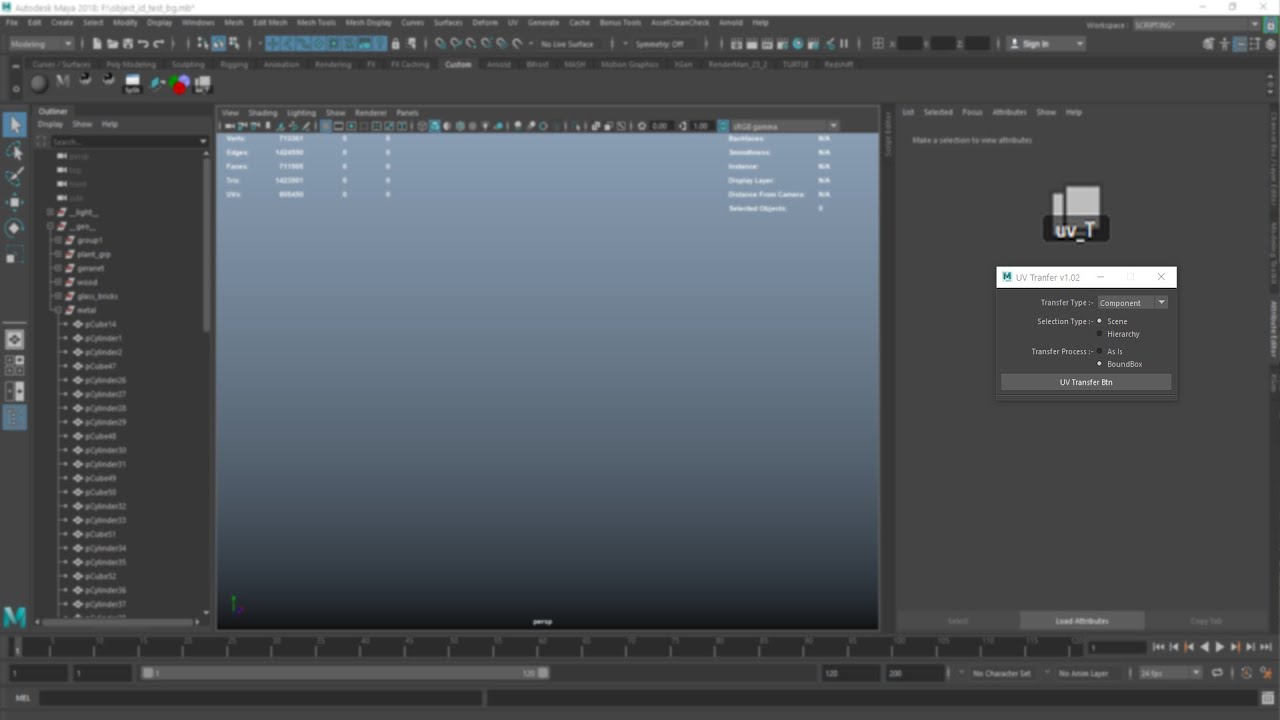This screenshot has width=1280, height=720.
Task: Open the Mesh Tools menu
Action: [316, 22]
